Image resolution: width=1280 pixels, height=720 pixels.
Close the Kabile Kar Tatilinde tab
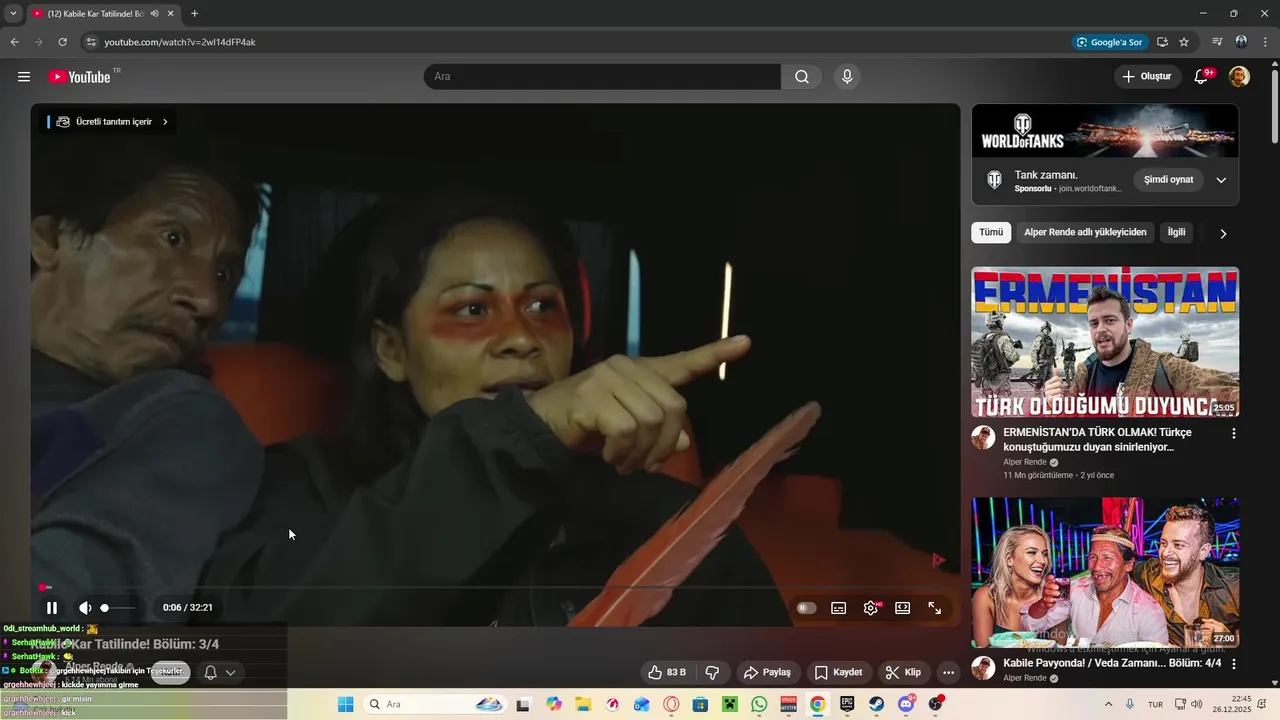pyautogui.click(x=171, y=14)
